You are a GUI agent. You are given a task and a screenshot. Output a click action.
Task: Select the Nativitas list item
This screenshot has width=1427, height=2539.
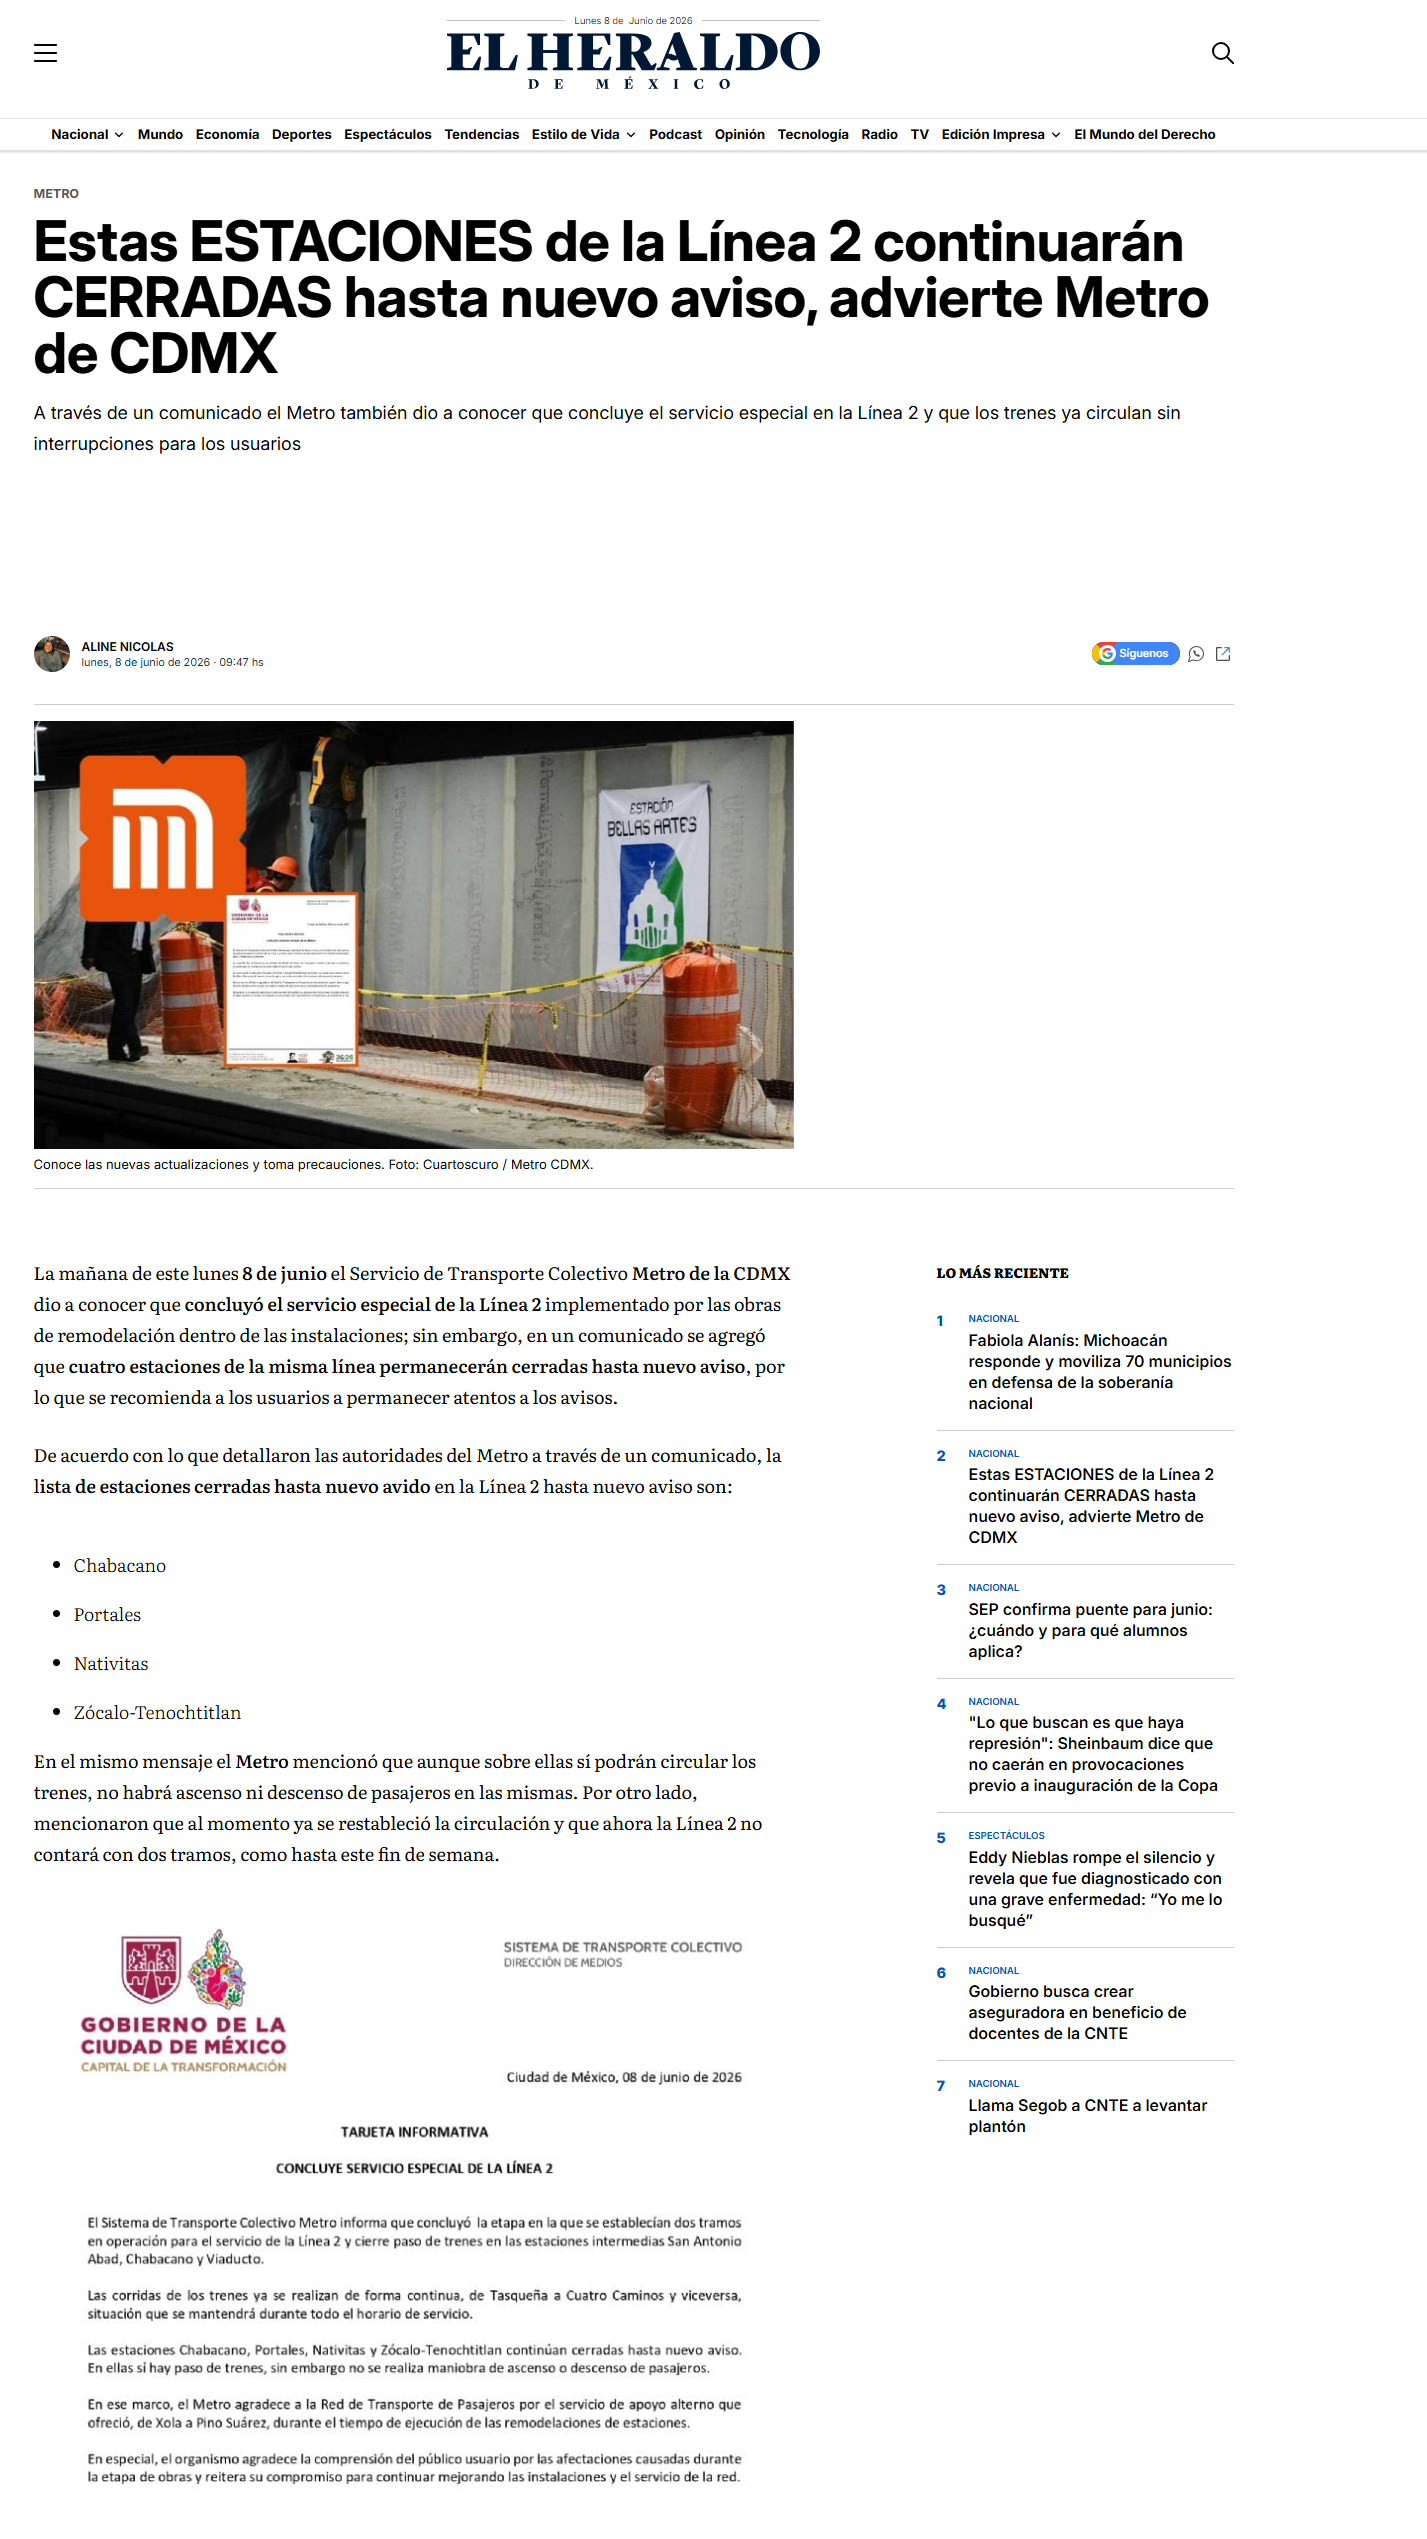pos(111,1664)
